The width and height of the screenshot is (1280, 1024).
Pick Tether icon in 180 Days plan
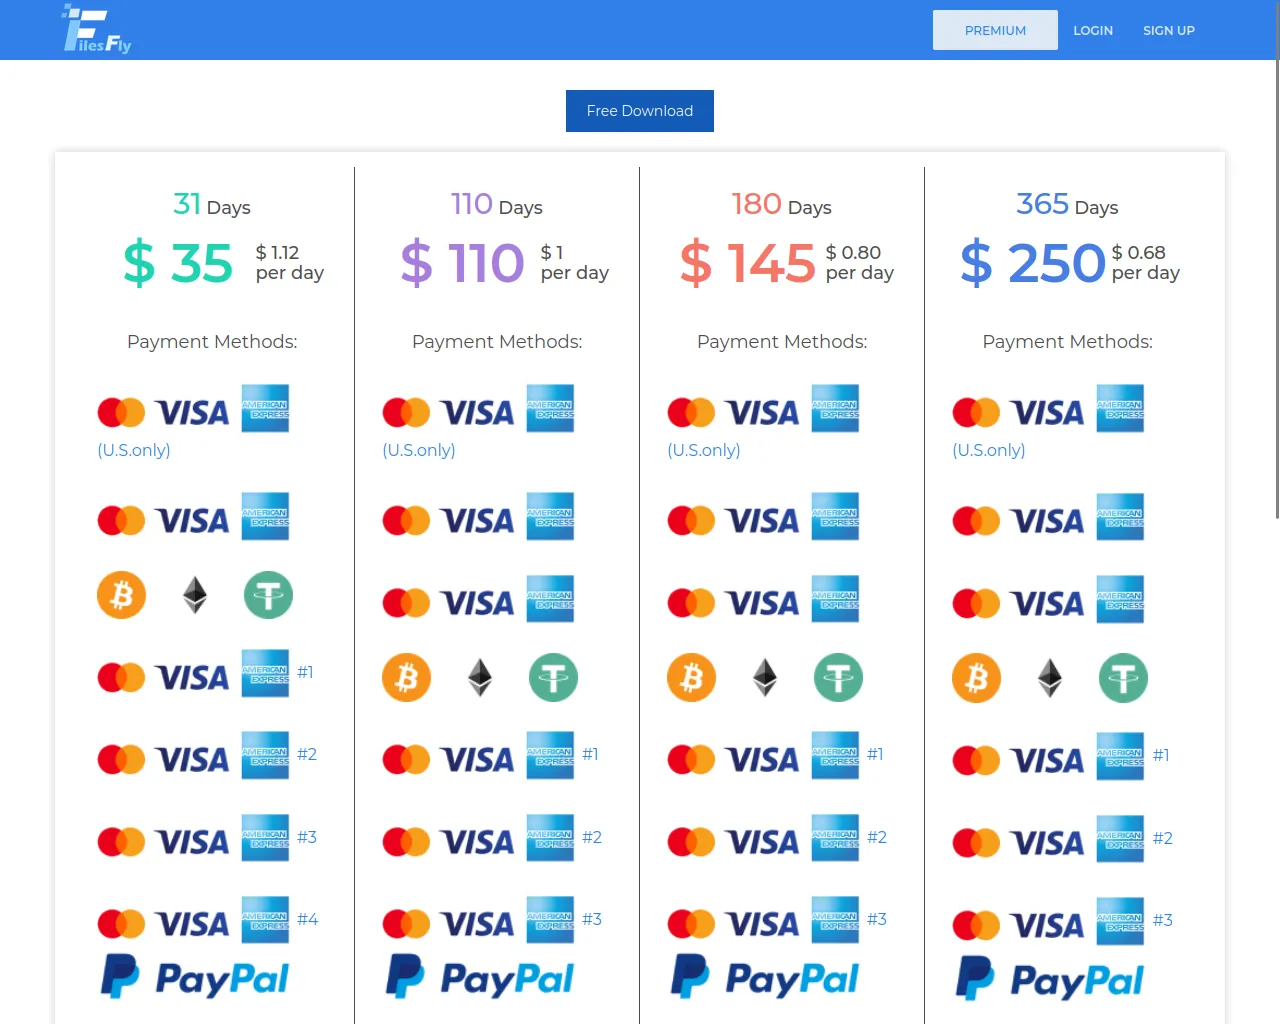[x=838, y=678]
